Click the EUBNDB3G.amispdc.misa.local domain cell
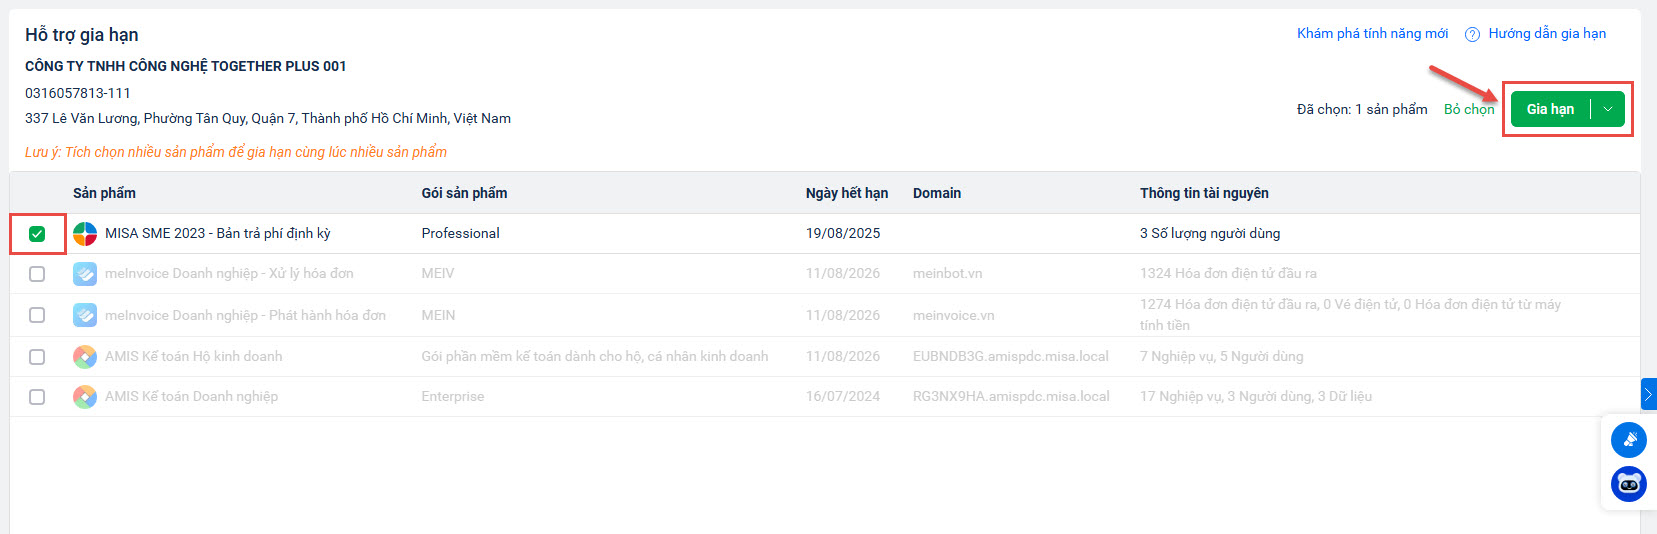Image resolution: width=1657 pixels, height=534 pixels. click(x=1011, y=356)
